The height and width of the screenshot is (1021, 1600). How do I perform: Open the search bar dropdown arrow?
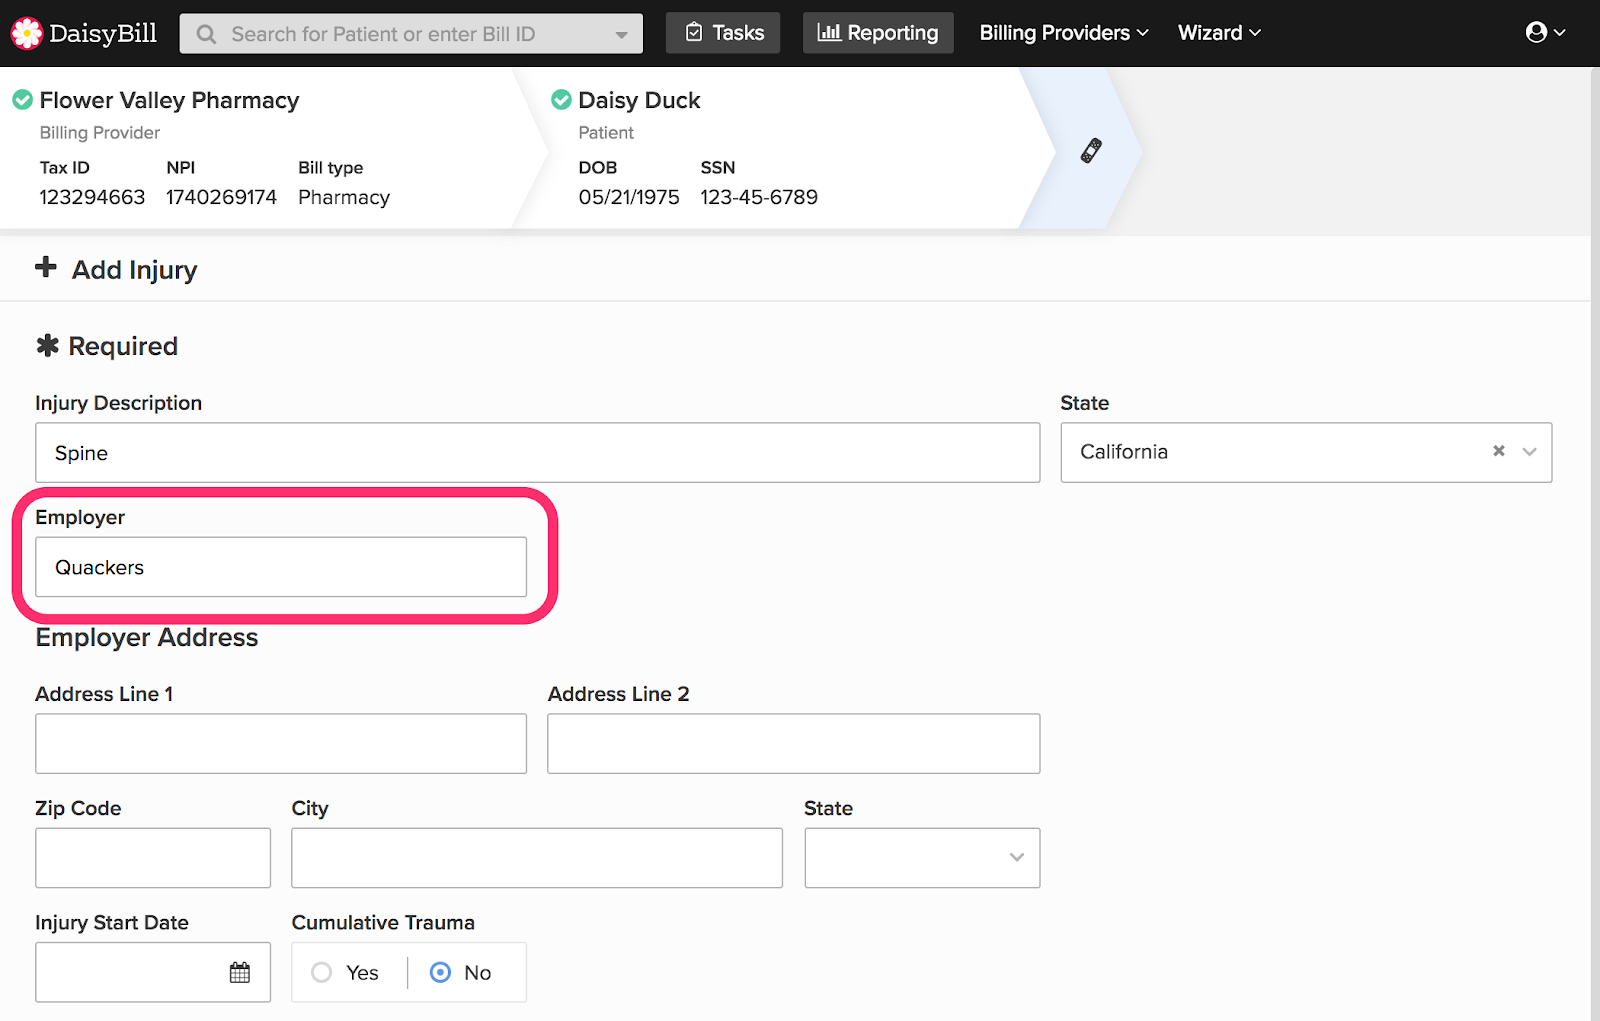(621, 35)
